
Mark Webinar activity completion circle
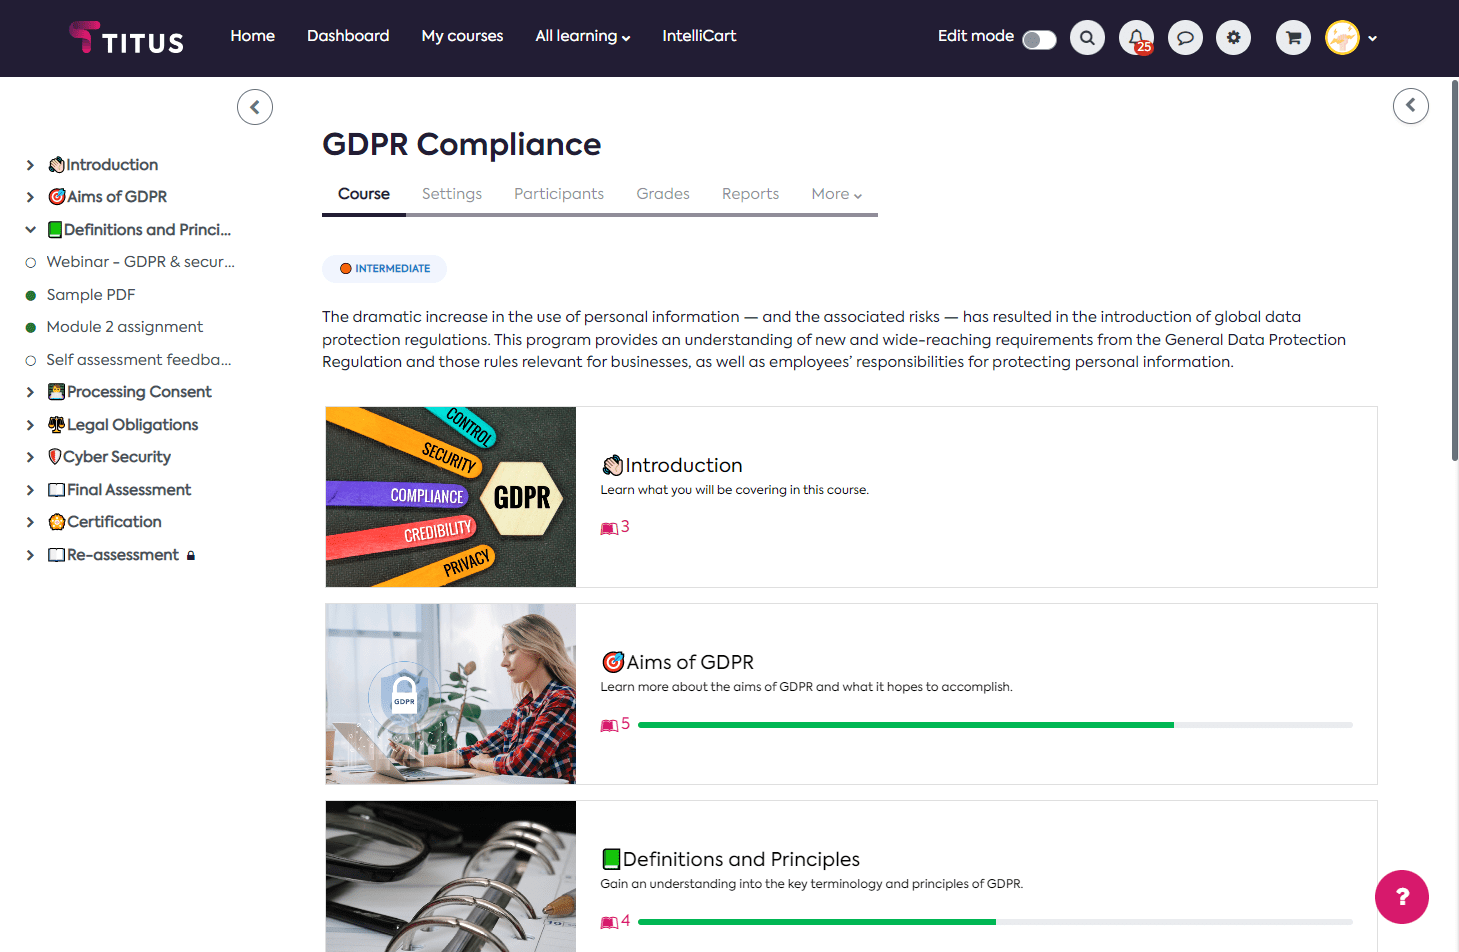coord(31,263)
